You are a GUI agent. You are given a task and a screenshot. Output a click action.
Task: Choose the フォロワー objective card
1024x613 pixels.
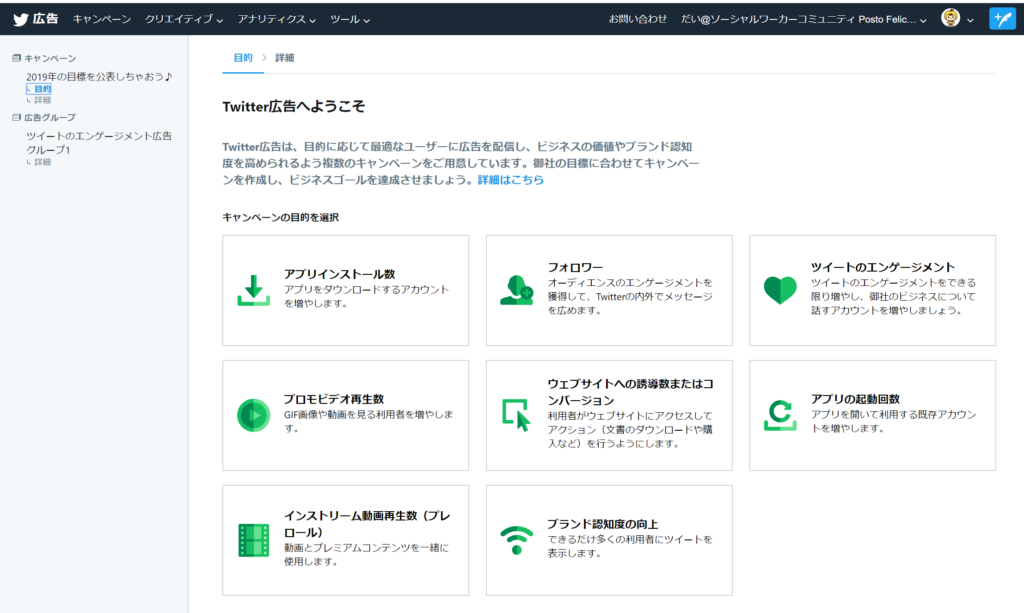pos(609,291)
